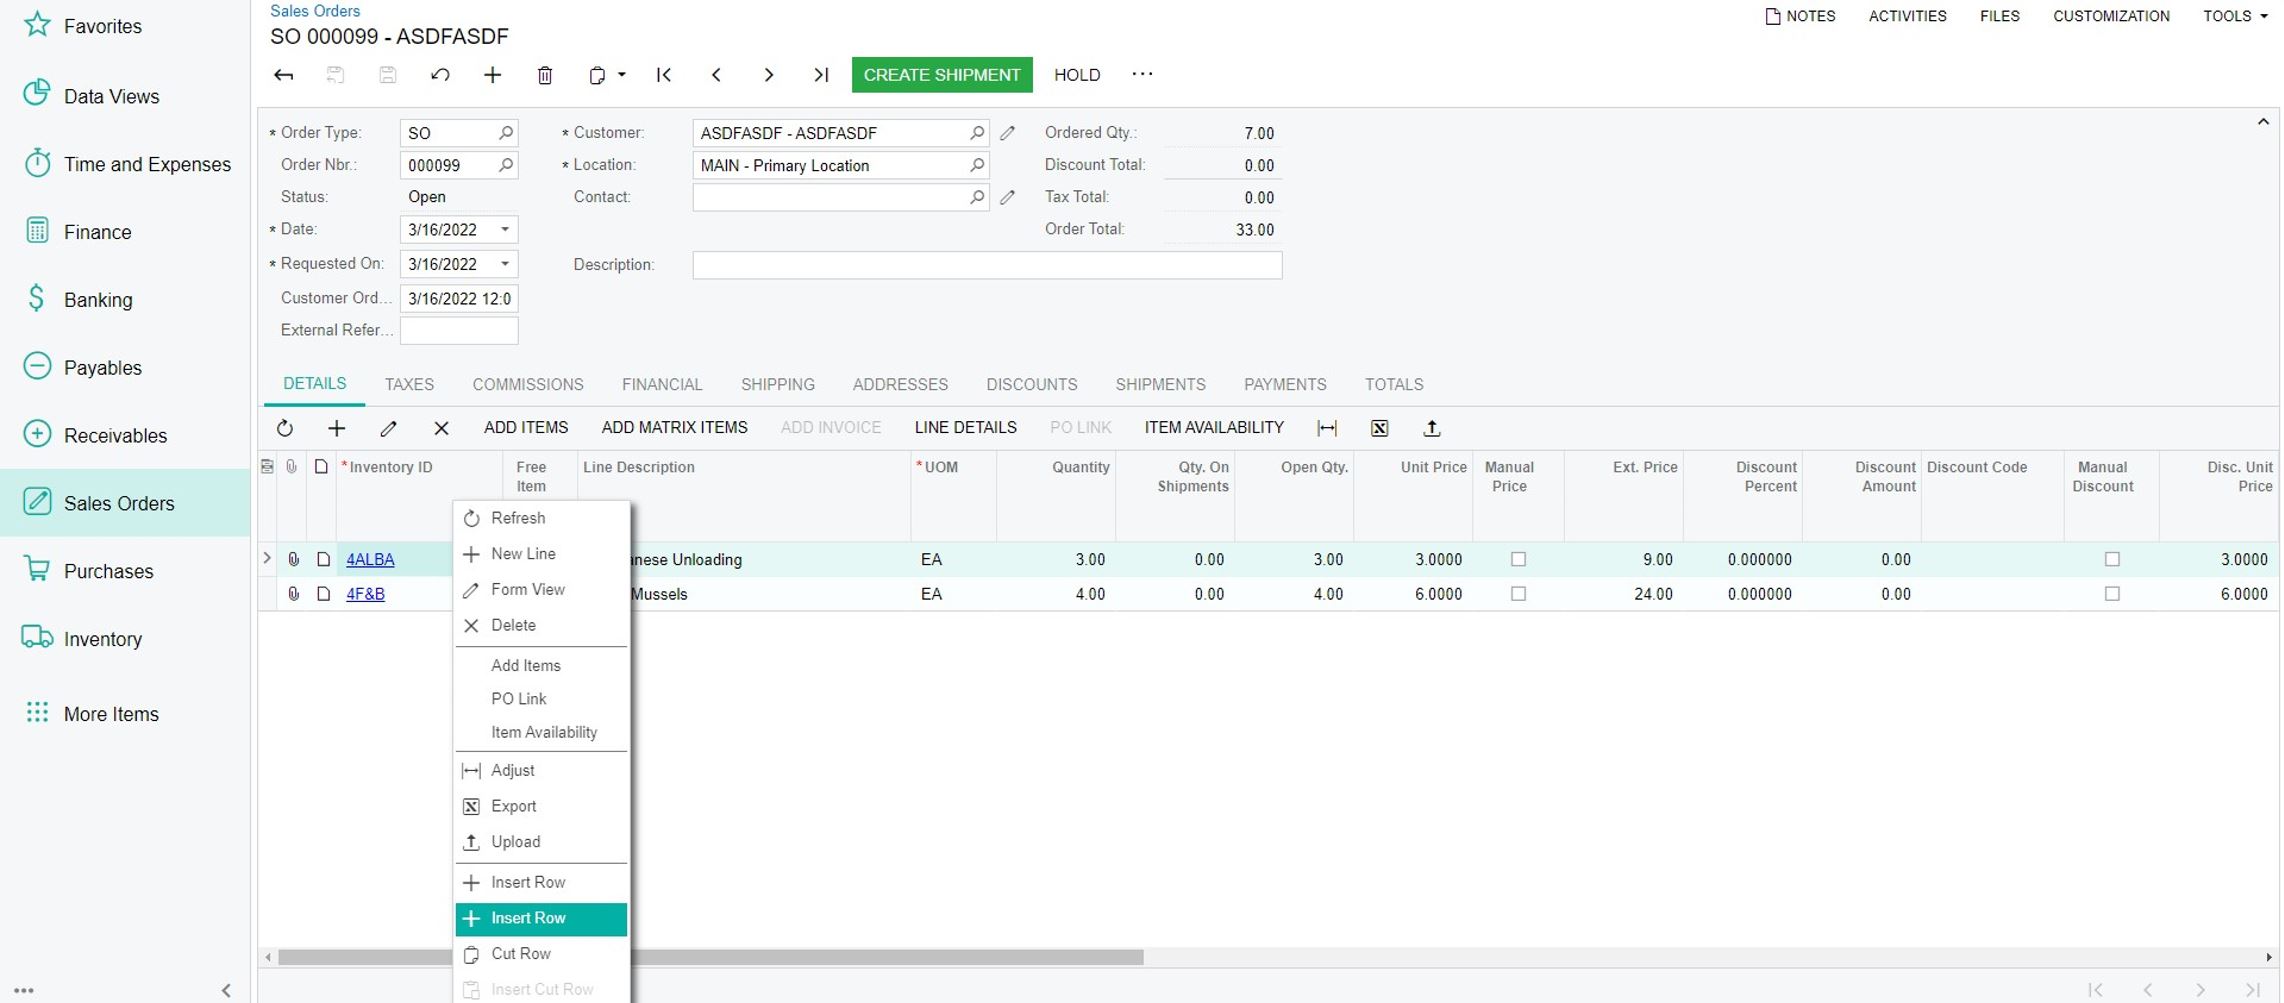
Task: Add a new record with the plus icon
Action: pyautogui.click(x=492, y=75)
